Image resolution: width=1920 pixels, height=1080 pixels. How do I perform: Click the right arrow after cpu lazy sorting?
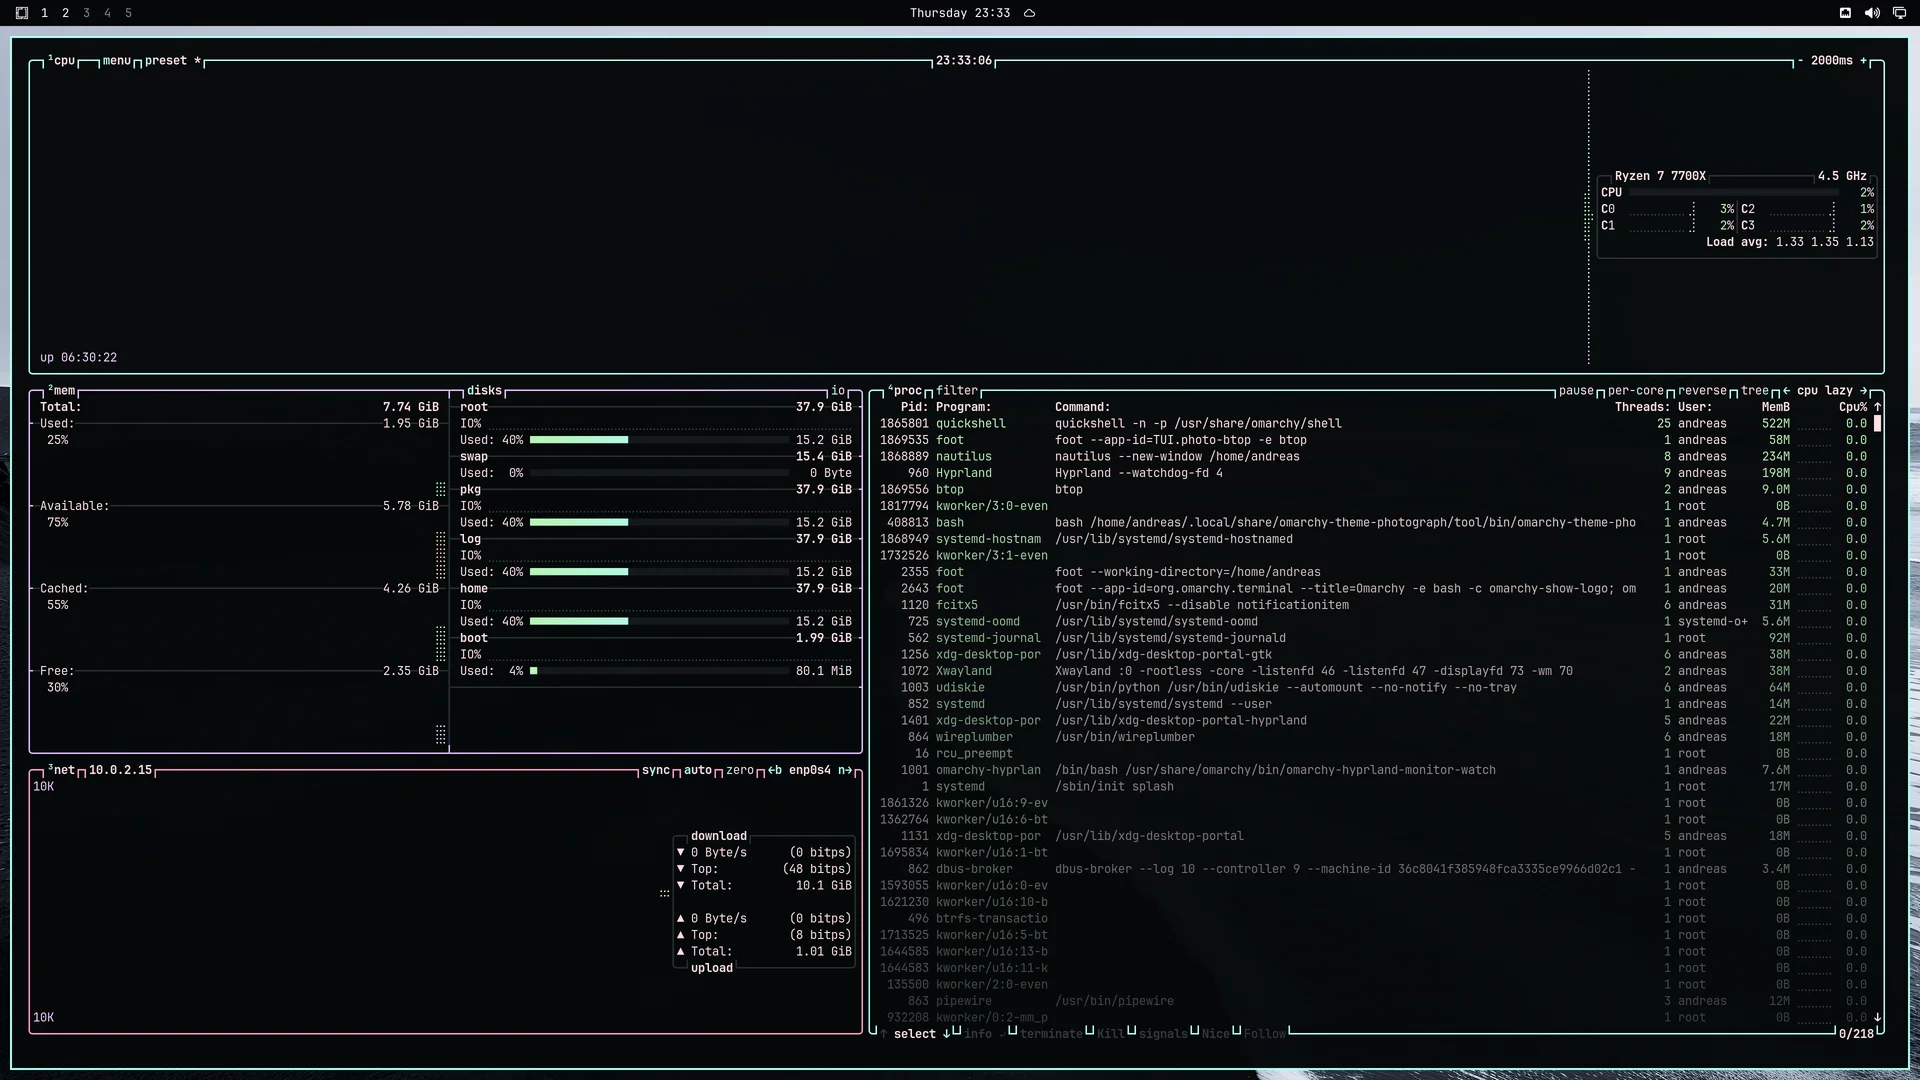(1863, 391)
